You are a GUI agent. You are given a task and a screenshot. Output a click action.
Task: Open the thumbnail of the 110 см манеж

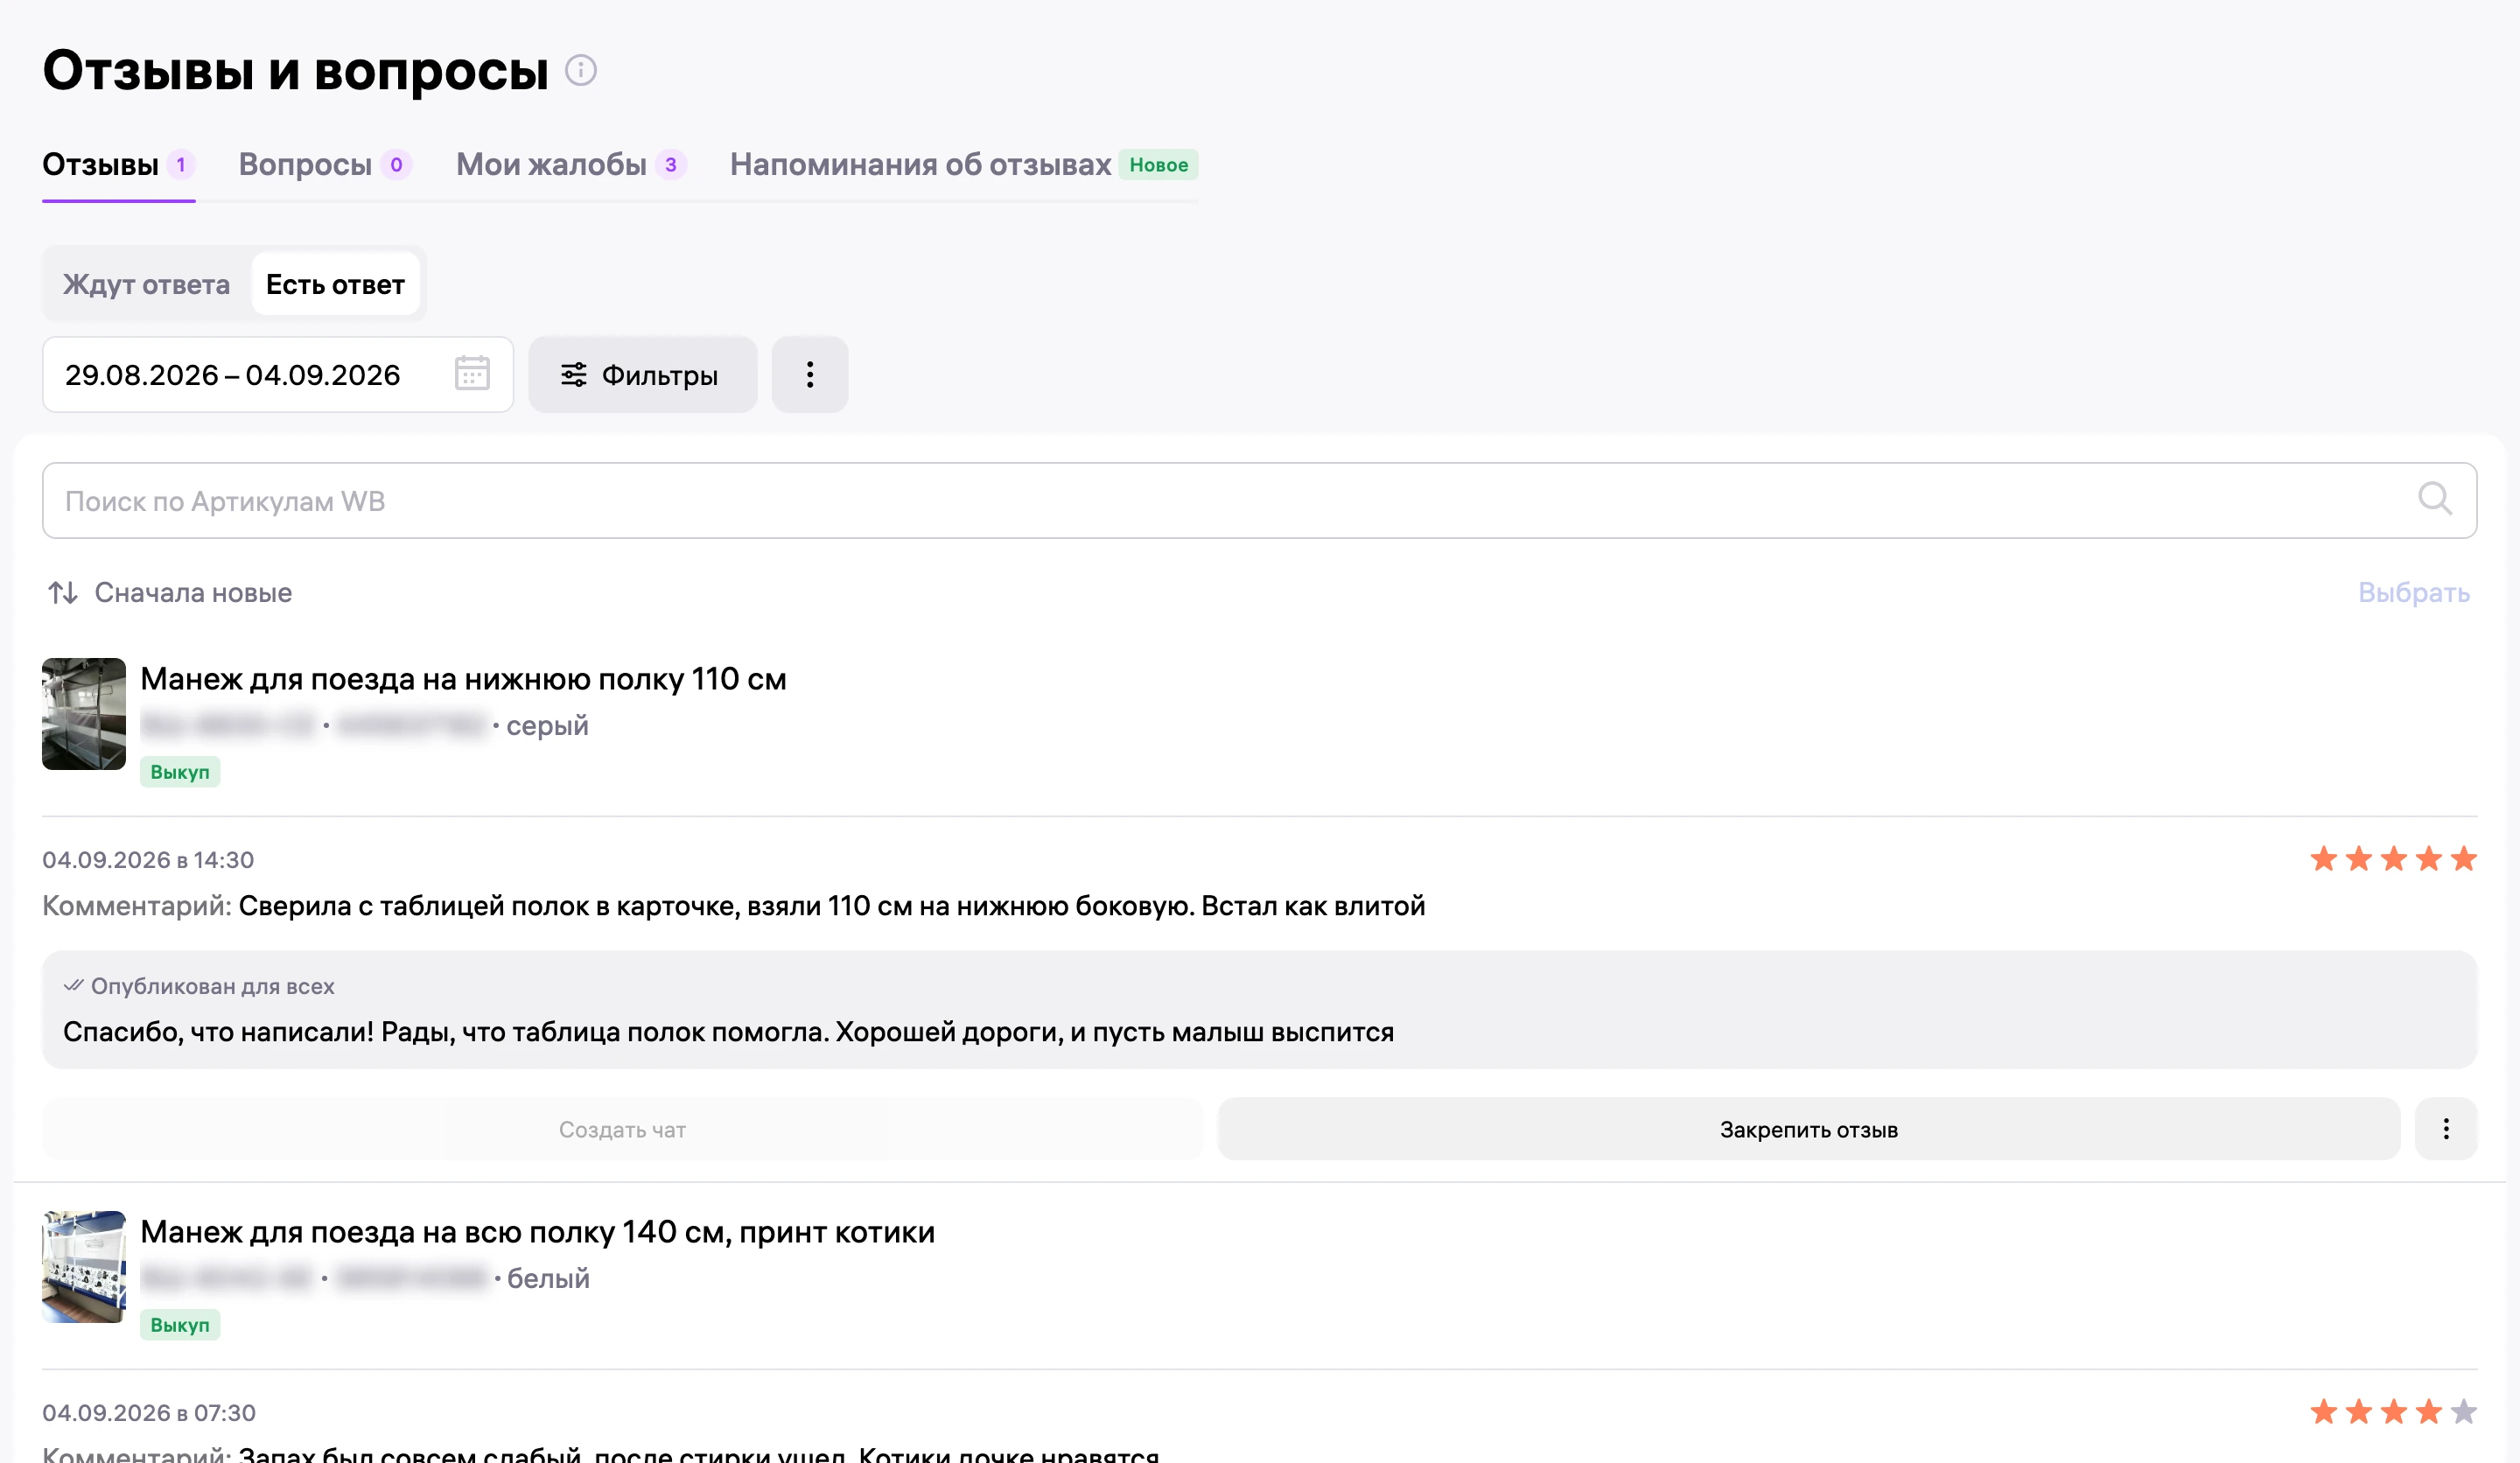[x=84, y=713]
